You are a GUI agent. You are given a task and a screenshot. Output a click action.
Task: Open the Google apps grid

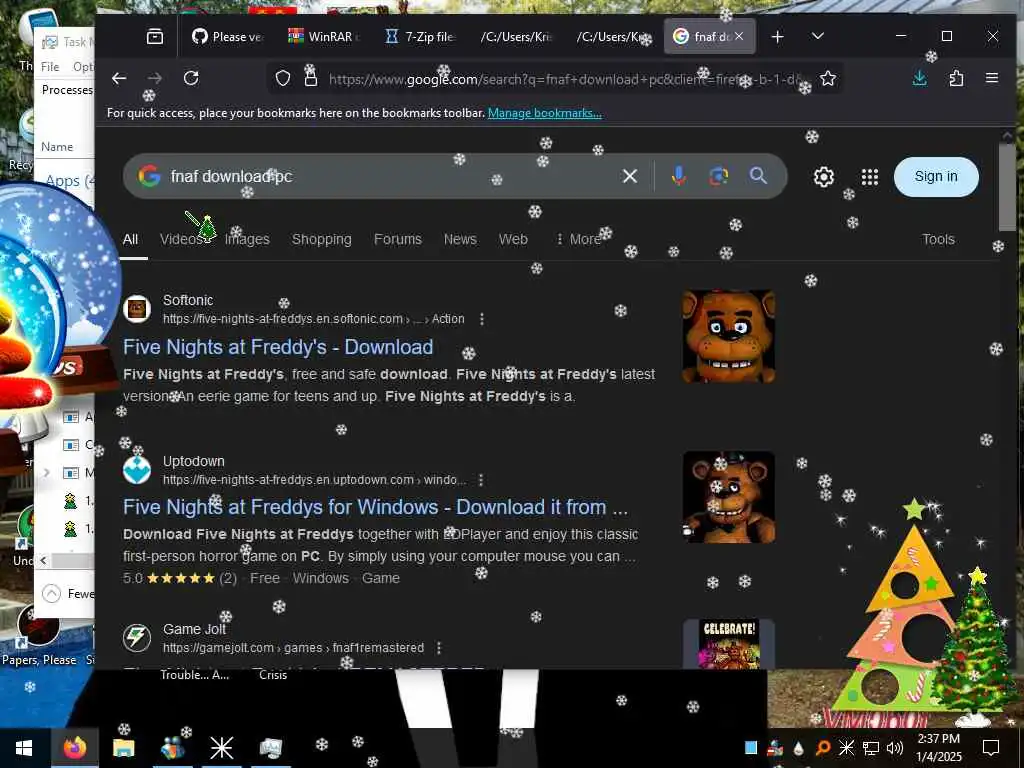click(870, 177)
